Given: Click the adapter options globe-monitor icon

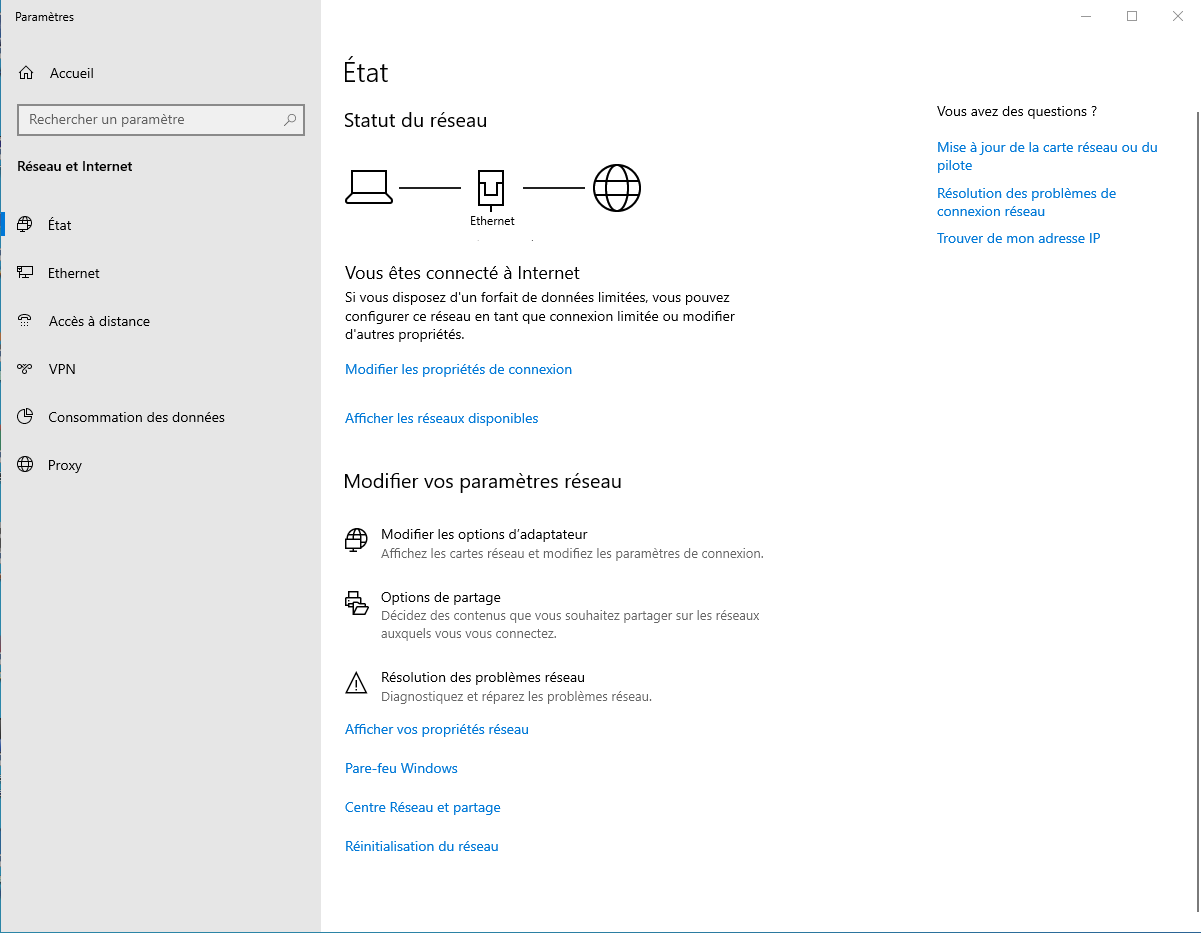Looking at the screenshot, I should point(356,540).
